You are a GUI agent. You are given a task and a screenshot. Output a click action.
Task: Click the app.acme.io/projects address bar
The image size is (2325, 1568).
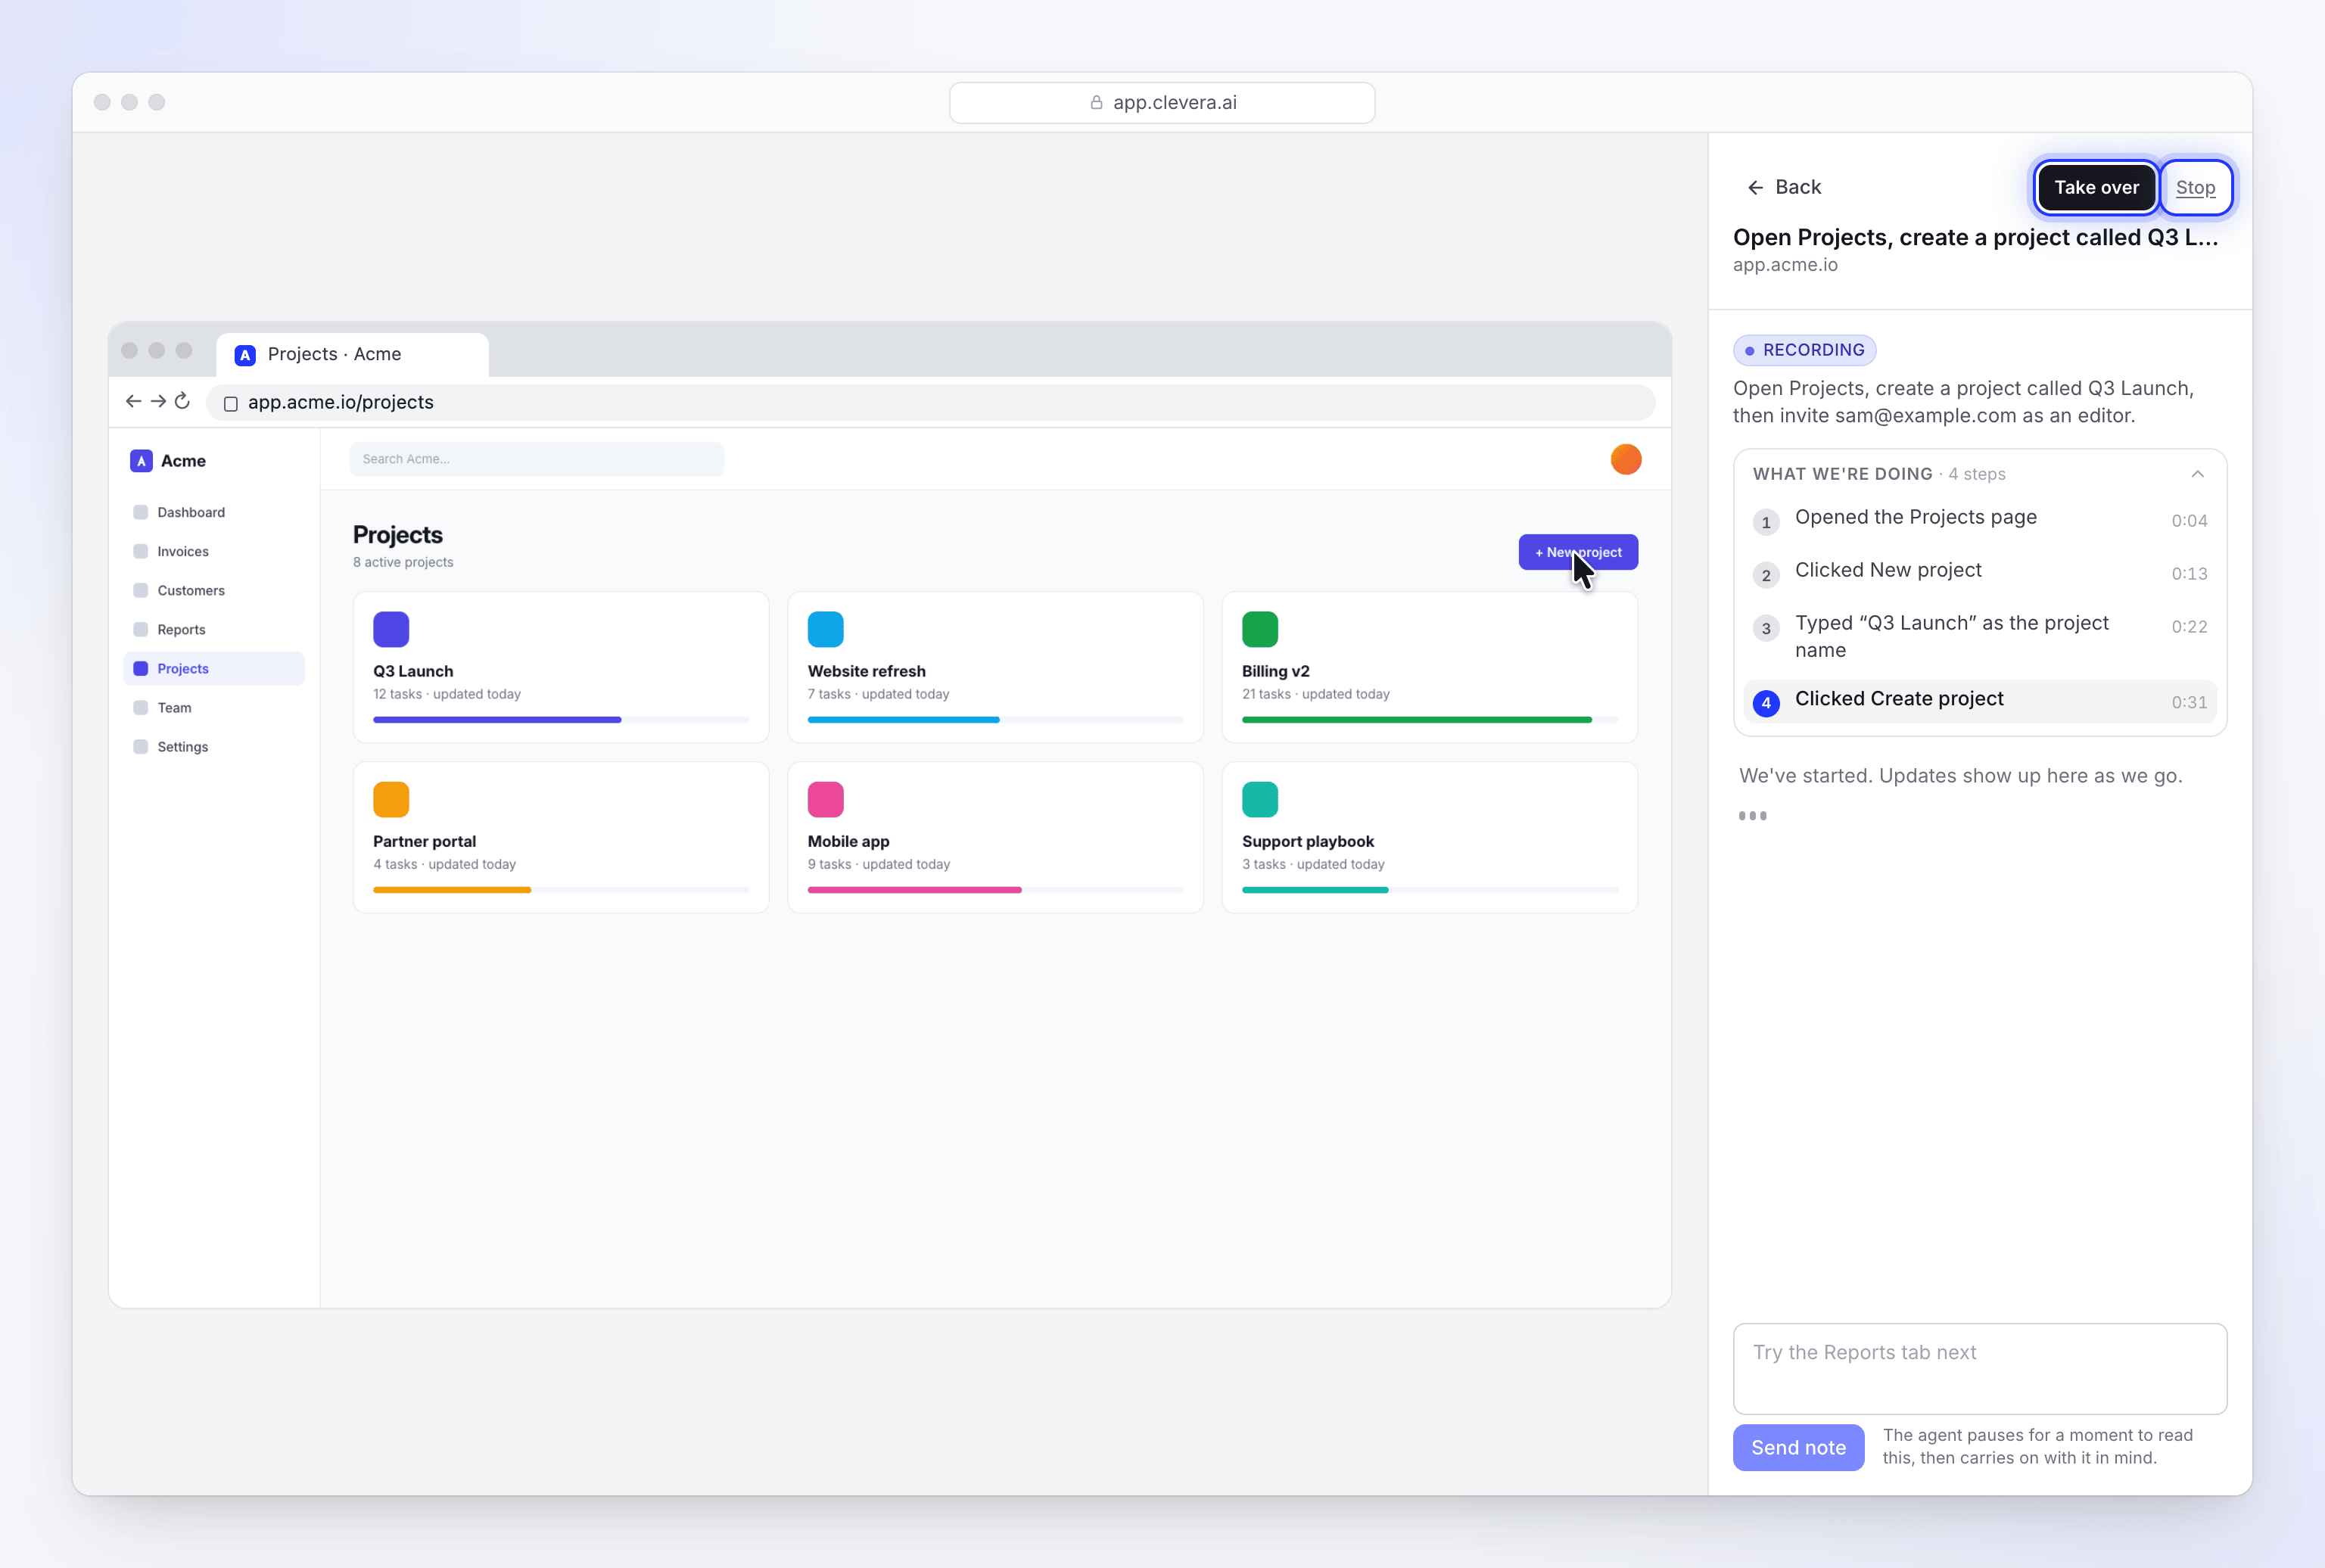pyautogui.click(x=930, y=402)
